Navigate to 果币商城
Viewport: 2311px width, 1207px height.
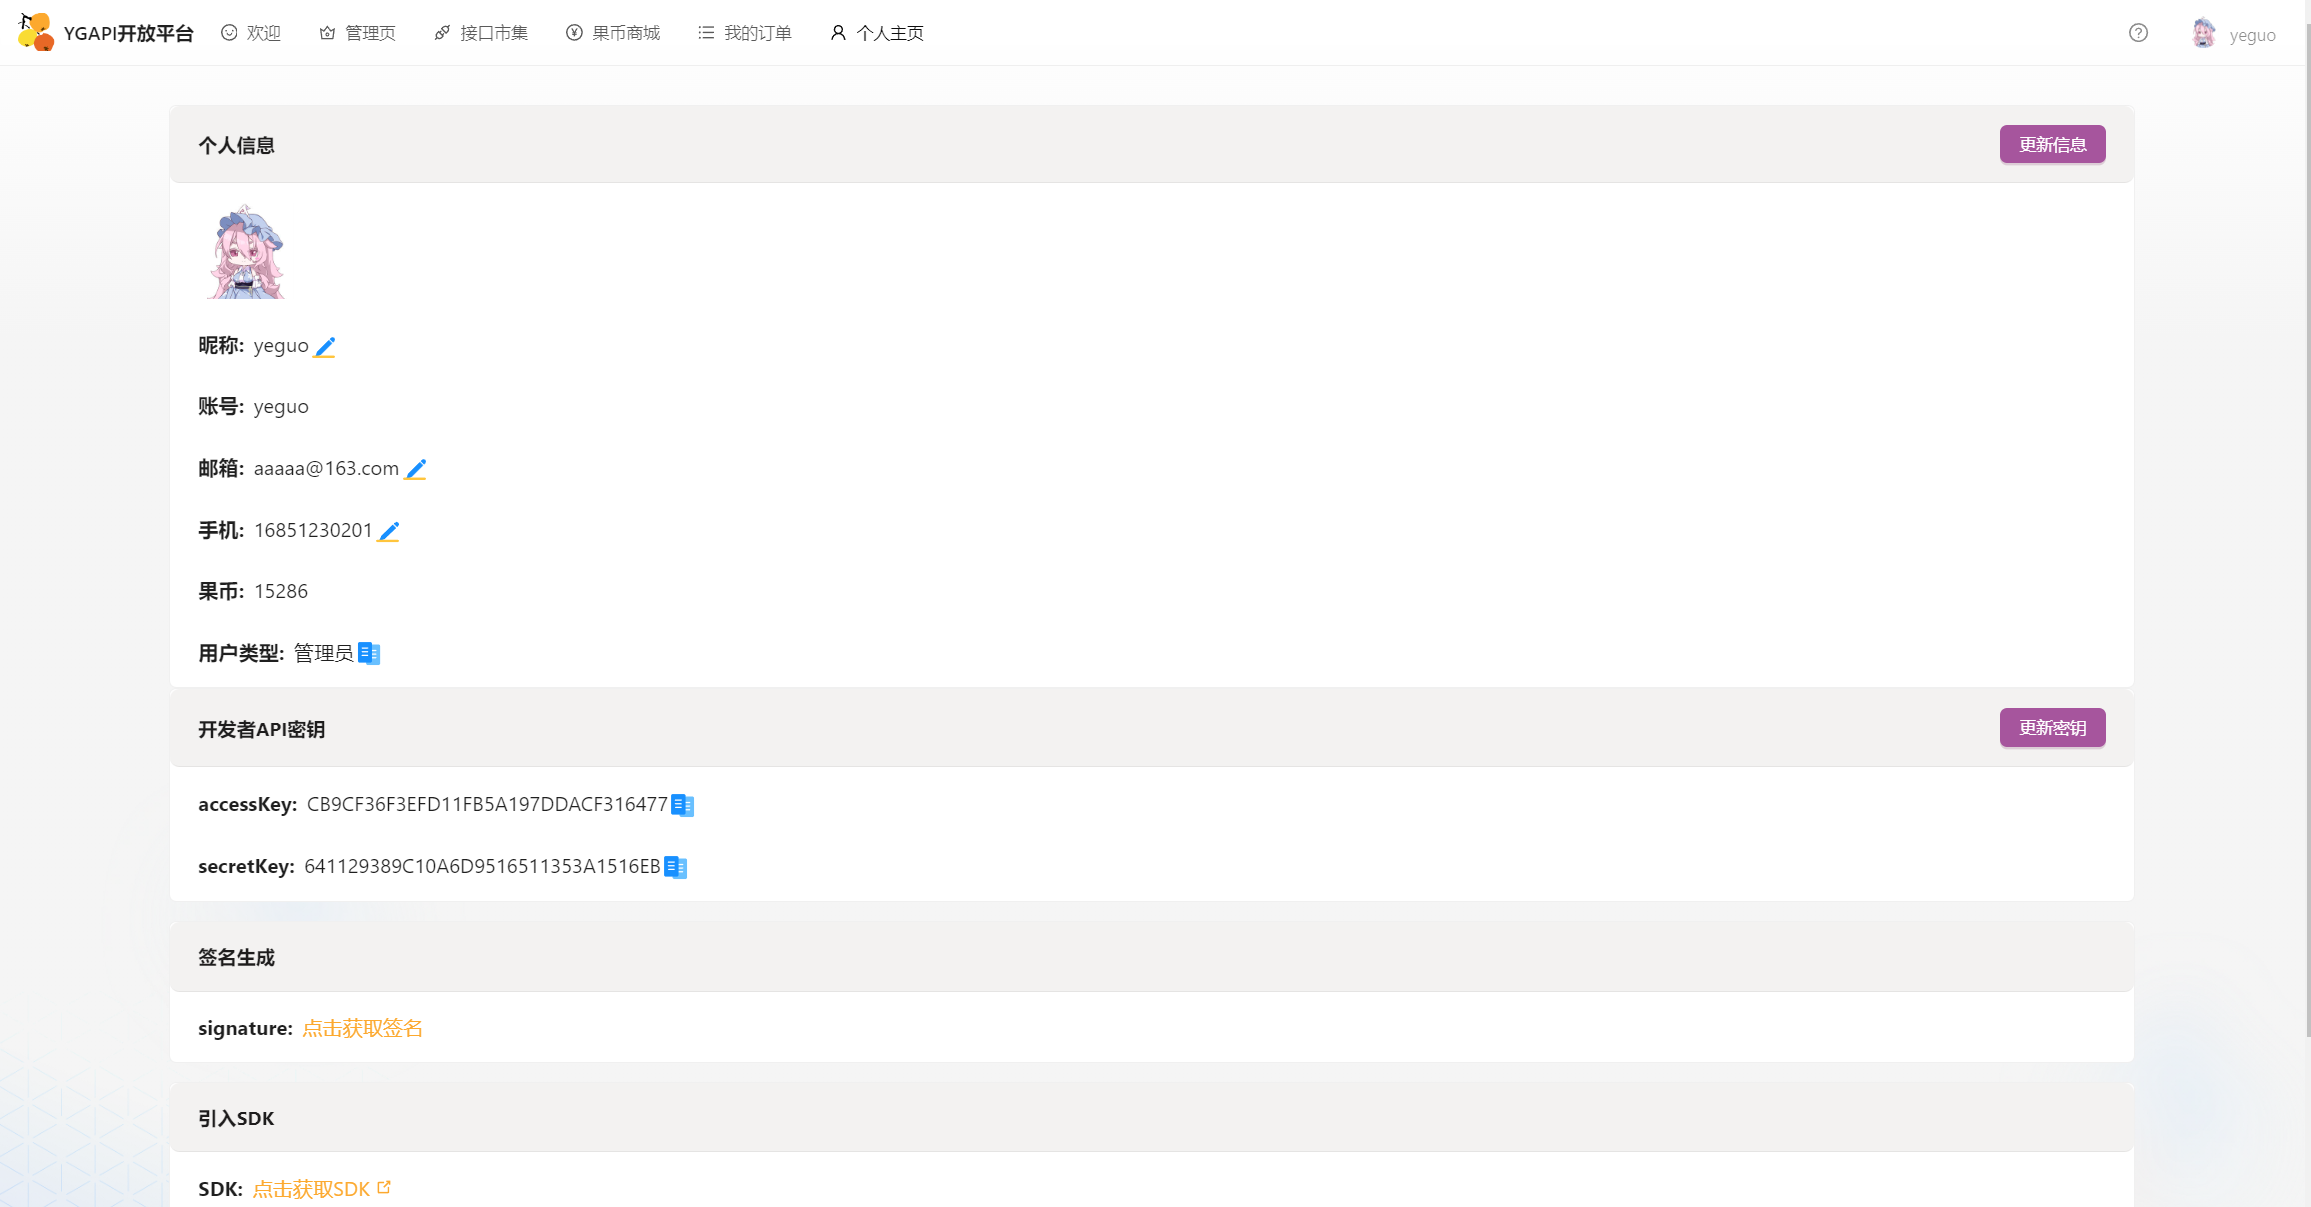(x=613, y=33)
